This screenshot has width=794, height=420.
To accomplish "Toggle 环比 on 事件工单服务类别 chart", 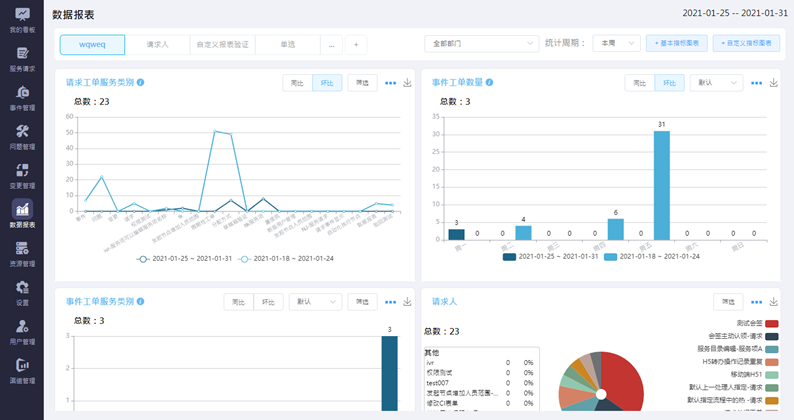I will tap(268, 301).
